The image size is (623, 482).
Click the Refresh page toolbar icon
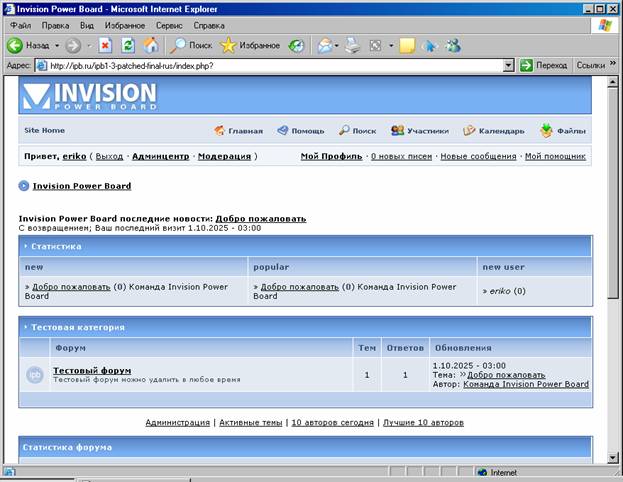[128, 45]
